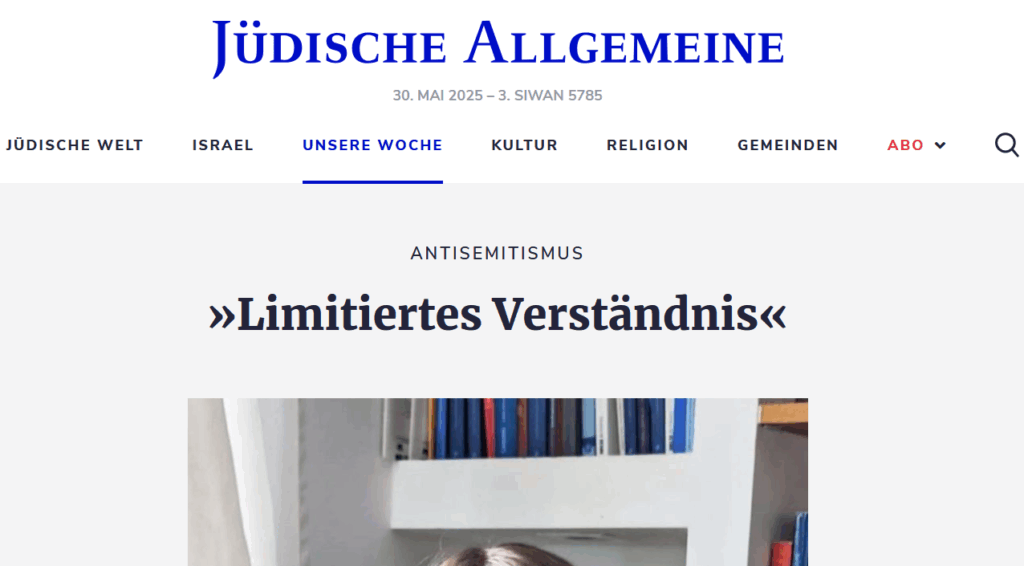Open the Religion navigation item
The height and width of the screenshot is (566, 1024).
(647, 145)
